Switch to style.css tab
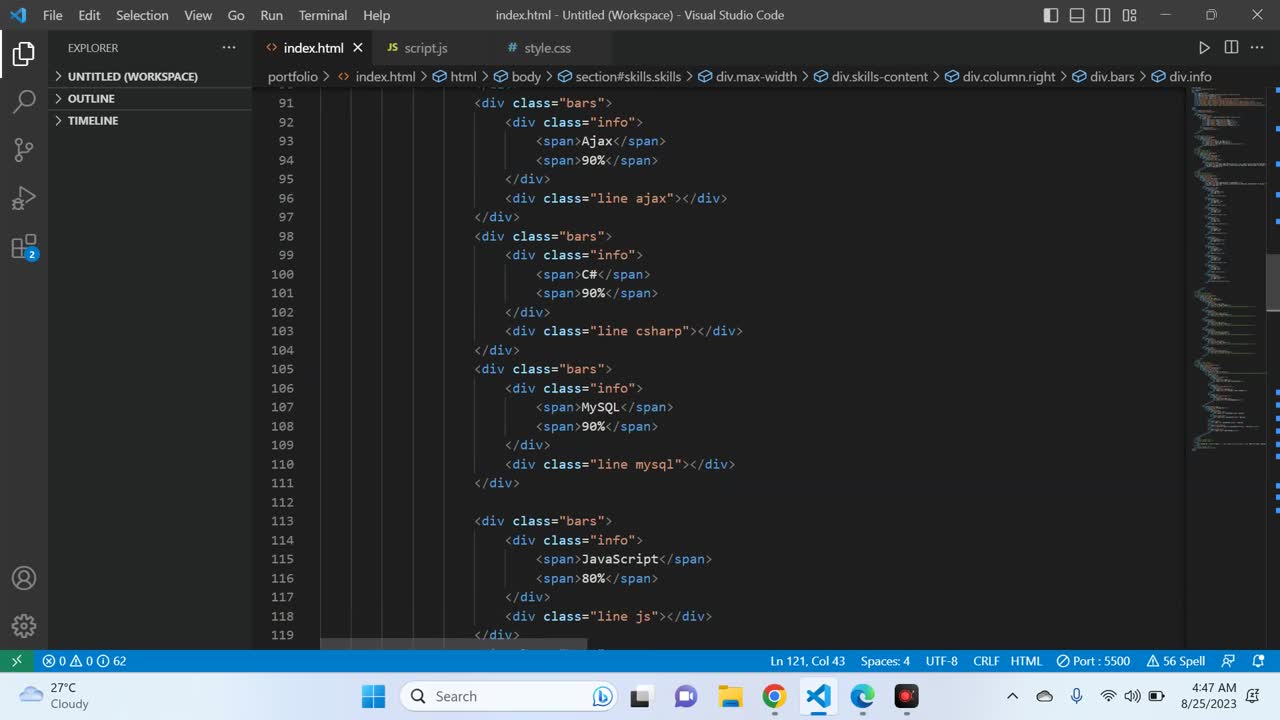 [547, 48]
